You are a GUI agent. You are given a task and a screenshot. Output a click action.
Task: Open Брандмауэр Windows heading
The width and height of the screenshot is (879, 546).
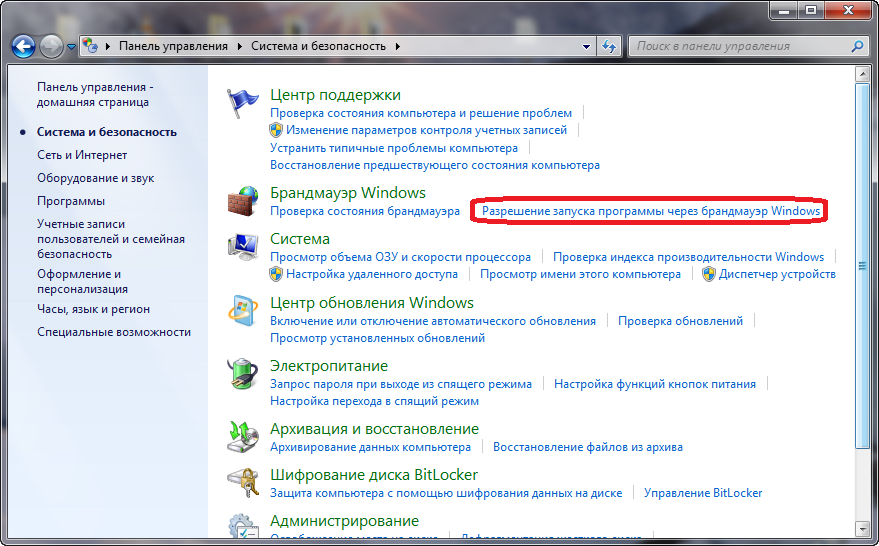348,192
